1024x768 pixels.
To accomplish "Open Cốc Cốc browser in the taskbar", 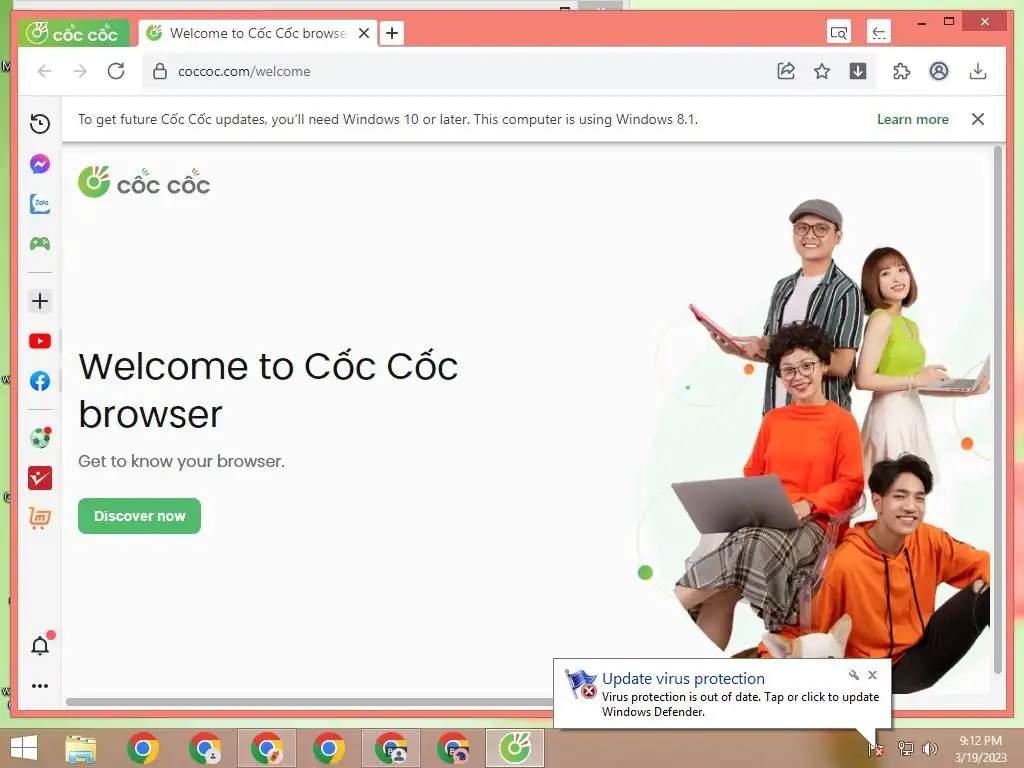I will click(x=515, y=748).
